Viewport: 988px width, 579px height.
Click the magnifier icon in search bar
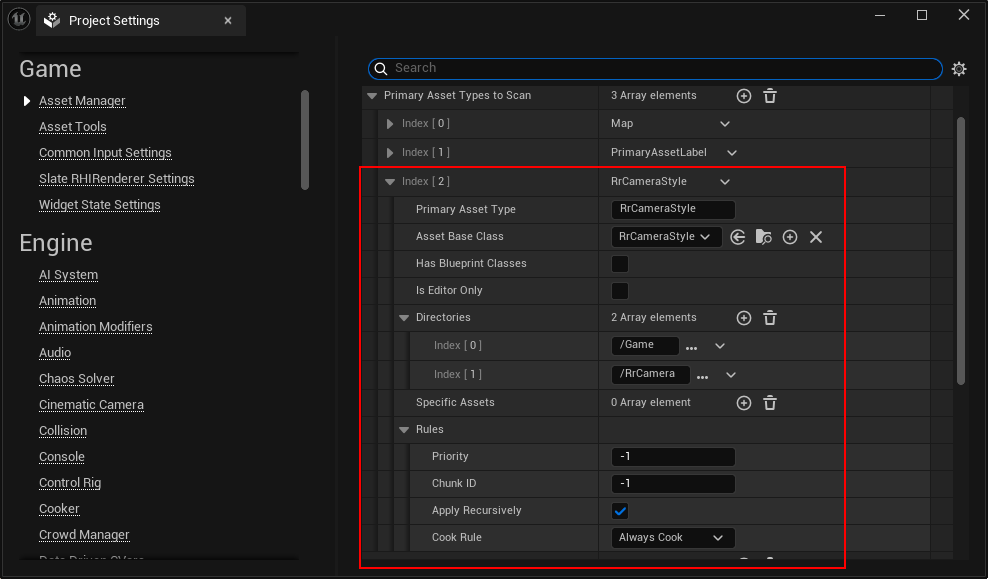pos(381,69)
